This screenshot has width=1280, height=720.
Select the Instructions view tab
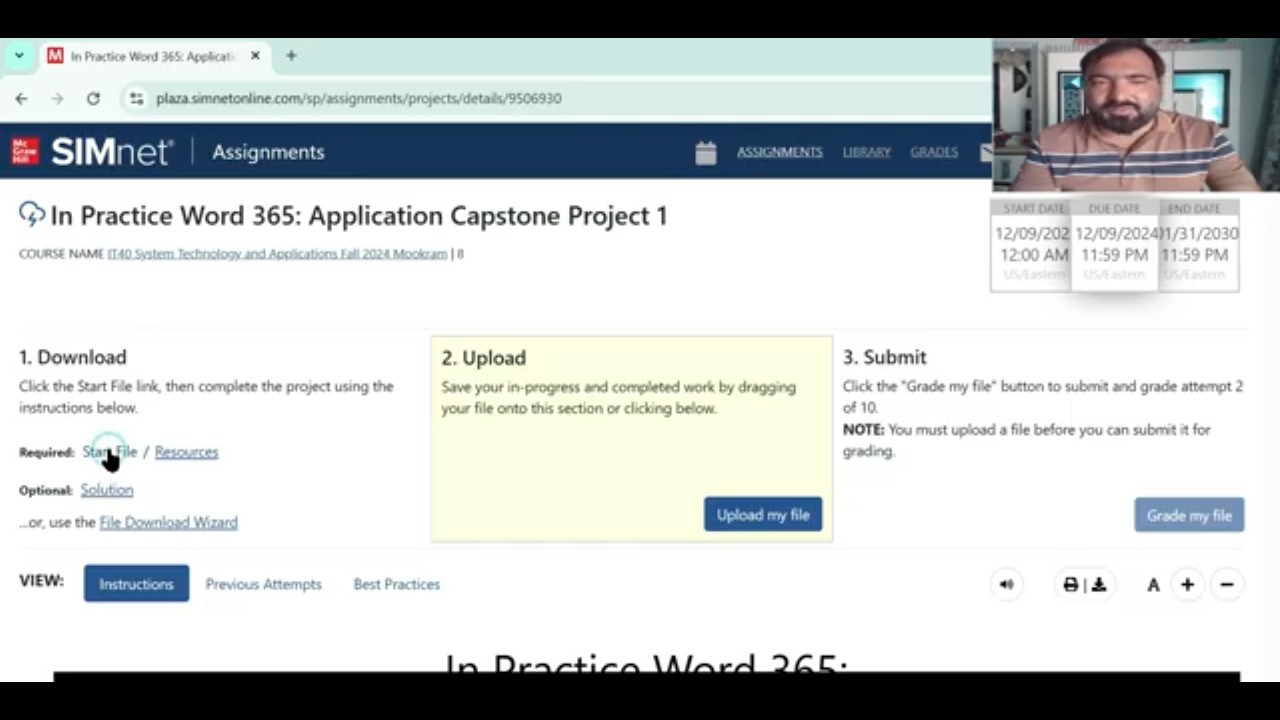[136, 584]
